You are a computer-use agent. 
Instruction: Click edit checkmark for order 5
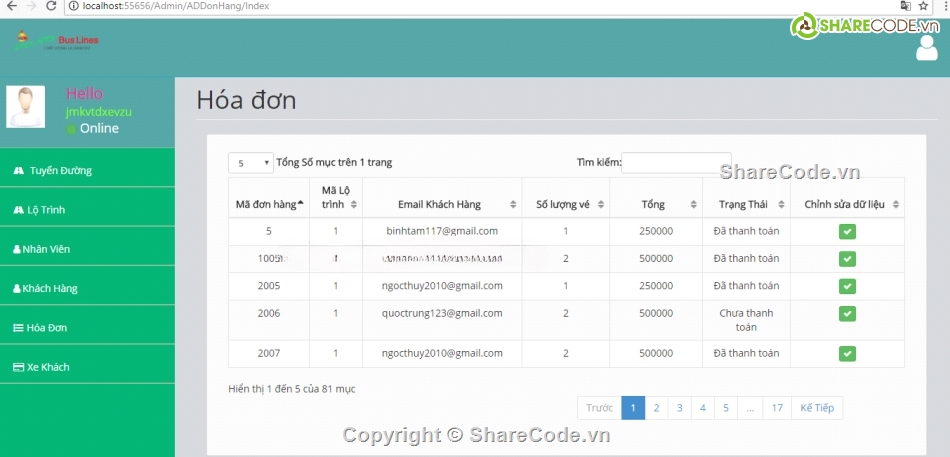[847, 232]
